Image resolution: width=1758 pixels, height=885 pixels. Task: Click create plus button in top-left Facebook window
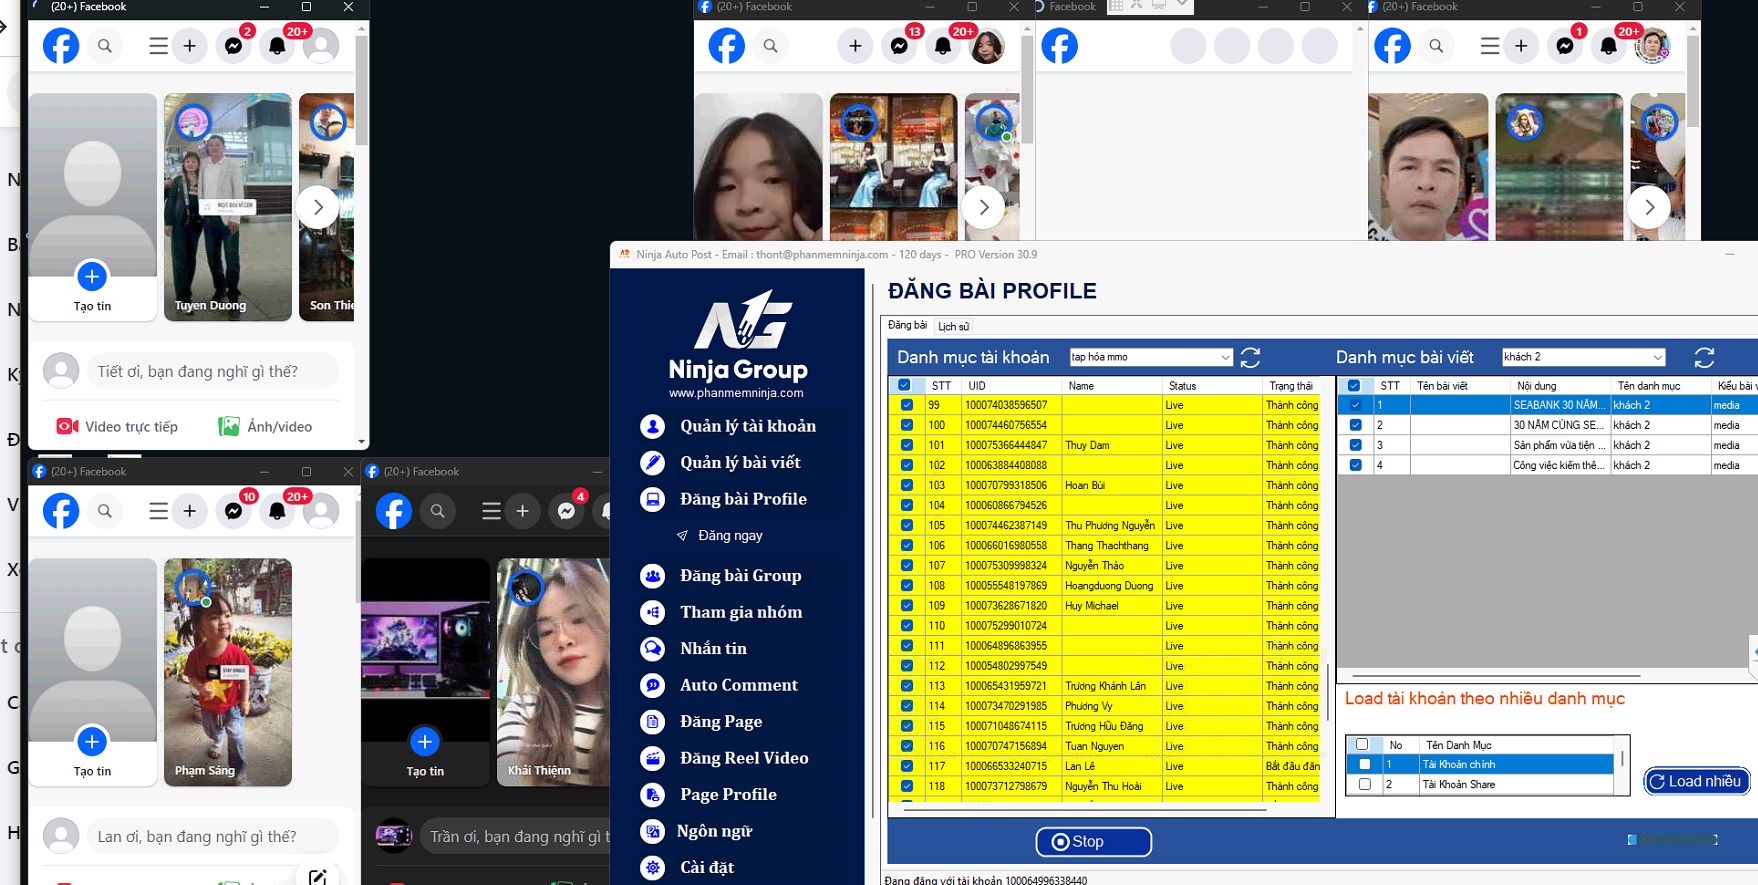tap(189, 45)
